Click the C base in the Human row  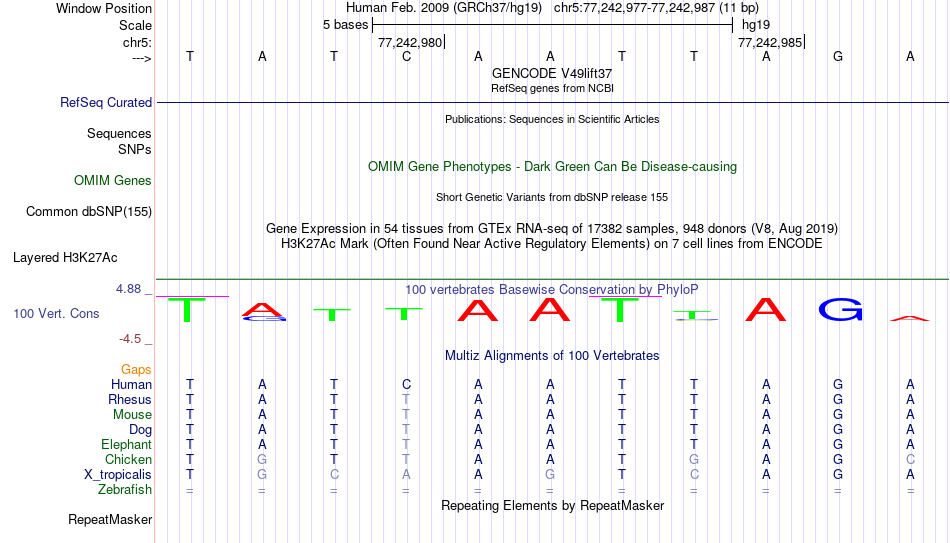(406, 384)
